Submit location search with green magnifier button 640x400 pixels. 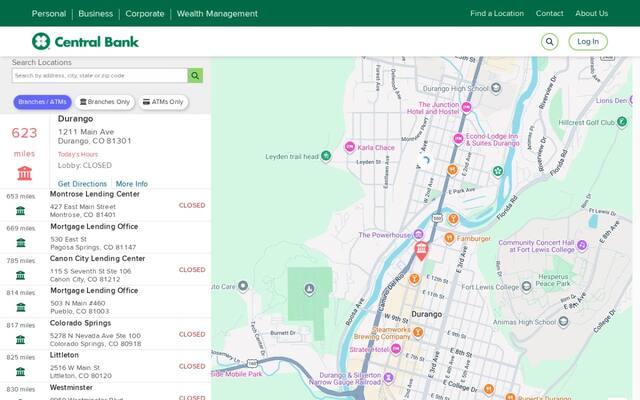point(195,76)
